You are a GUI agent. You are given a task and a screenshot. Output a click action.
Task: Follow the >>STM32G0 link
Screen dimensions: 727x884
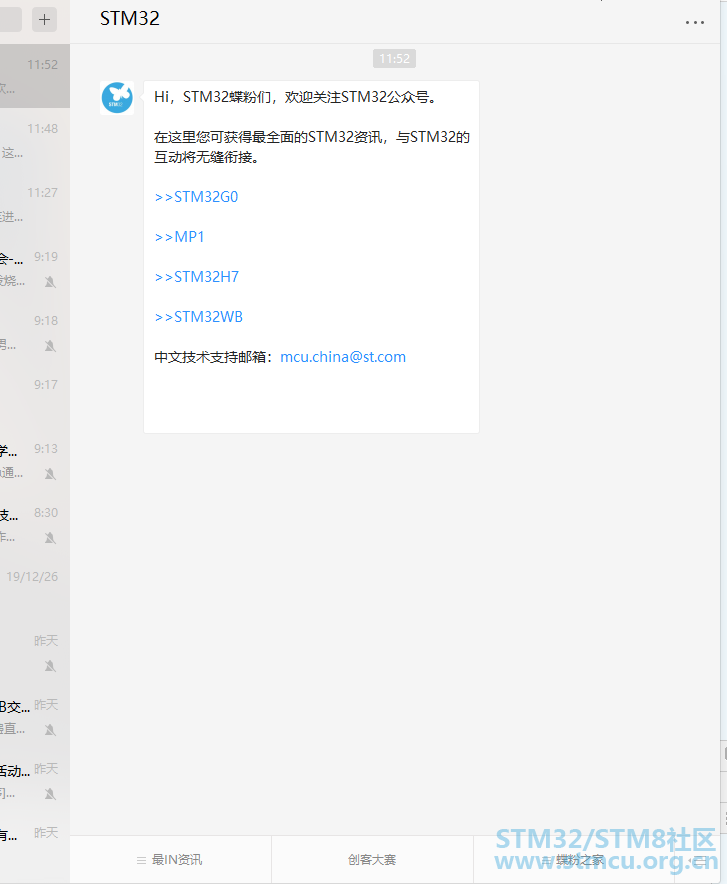pyautogui.click(x=196, y=197)
